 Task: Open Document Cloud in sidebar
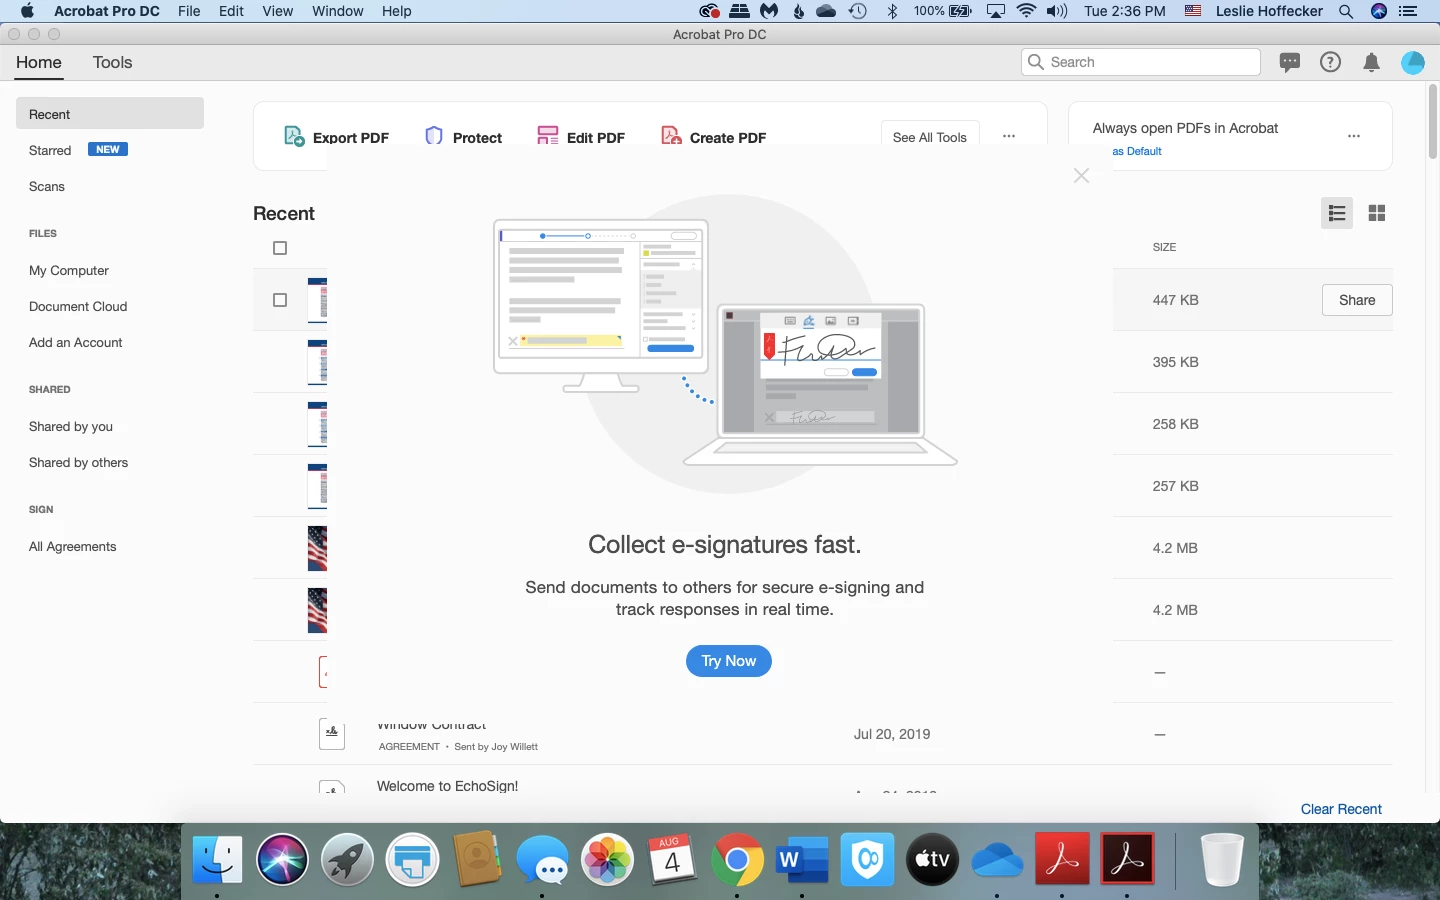78,306
